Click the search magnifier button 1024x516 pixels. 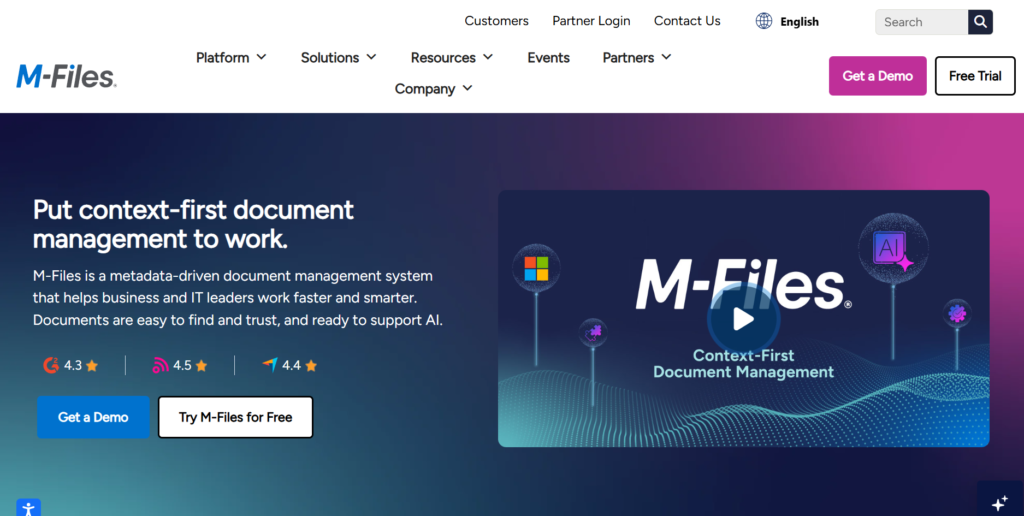click(x=980, y=22)
